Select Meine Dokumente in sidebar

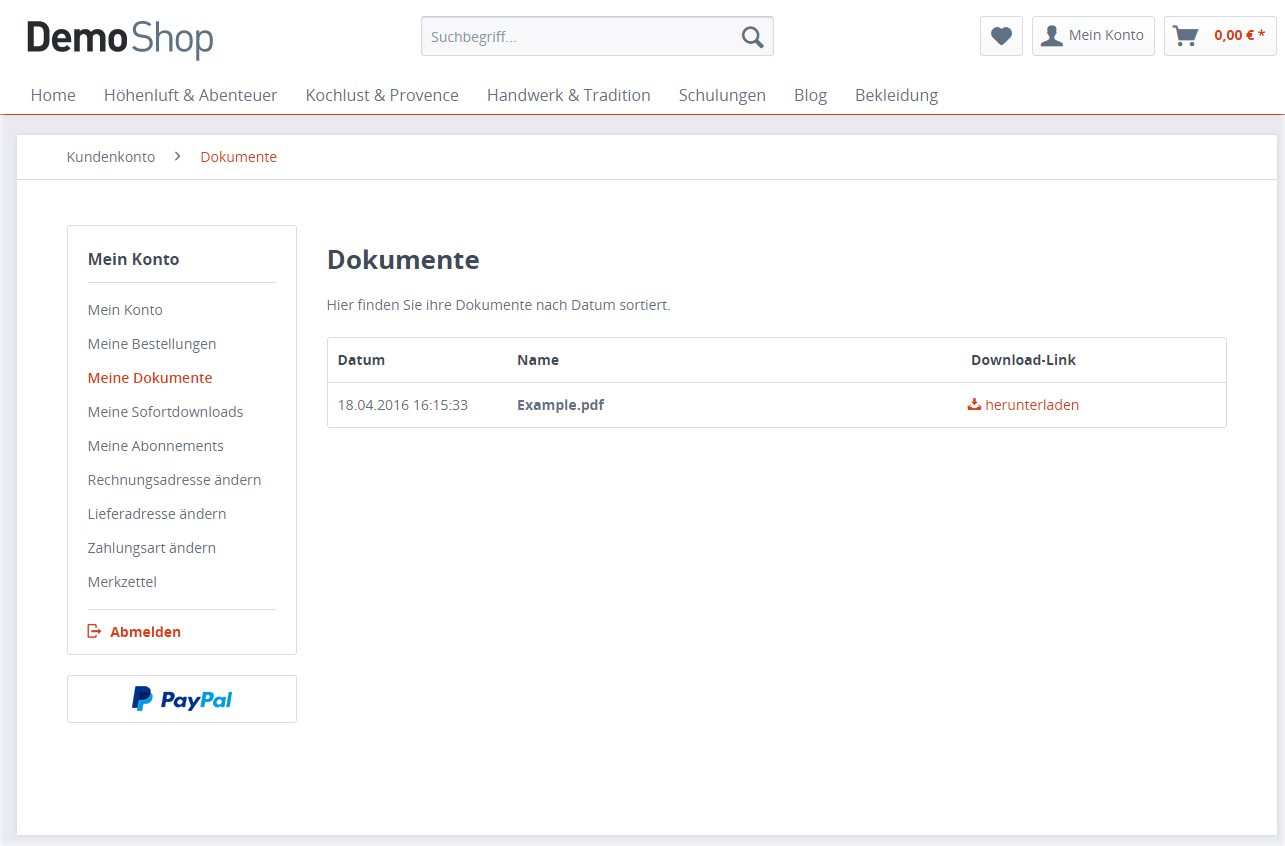150,378
